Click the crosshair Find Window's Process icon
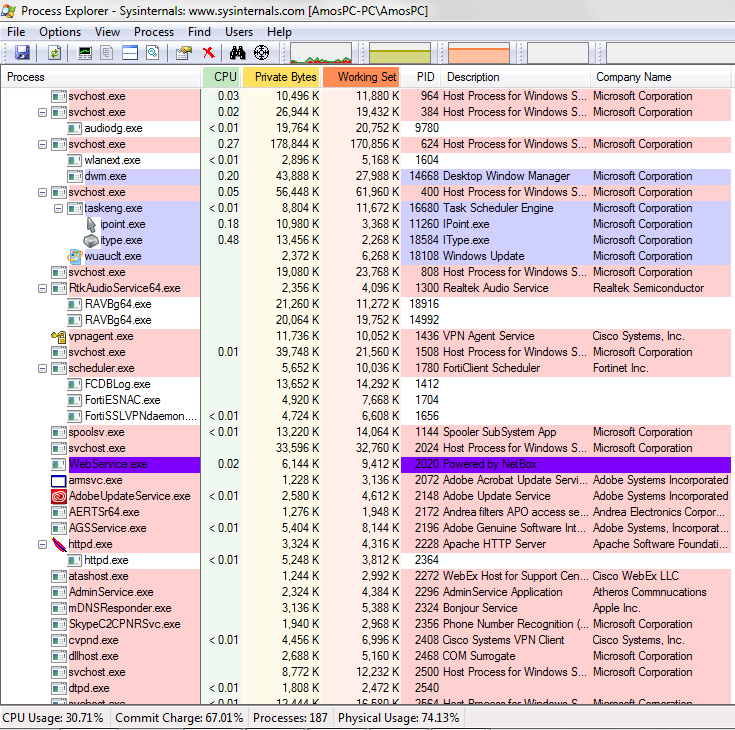This screenshot has height=730, width=735. 262,53
